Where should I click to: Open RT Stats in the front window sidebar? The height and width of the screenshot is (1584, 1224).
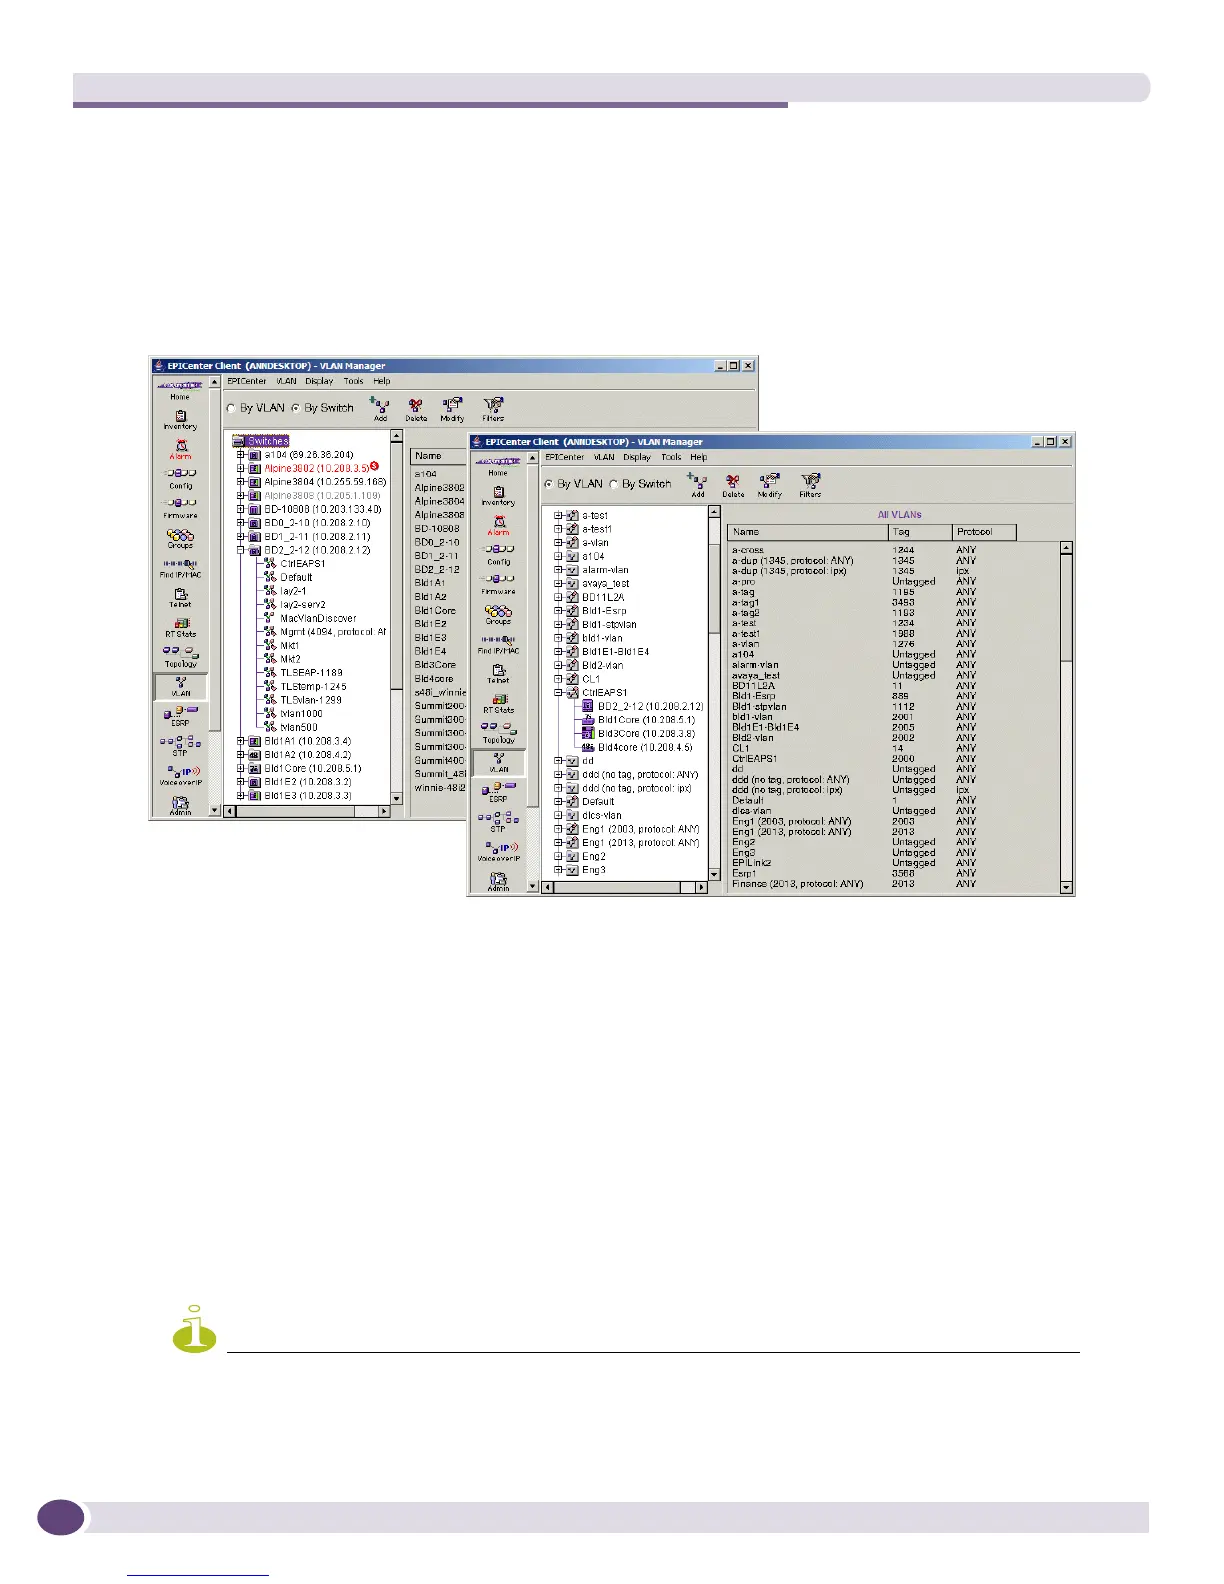click(498, 703)
